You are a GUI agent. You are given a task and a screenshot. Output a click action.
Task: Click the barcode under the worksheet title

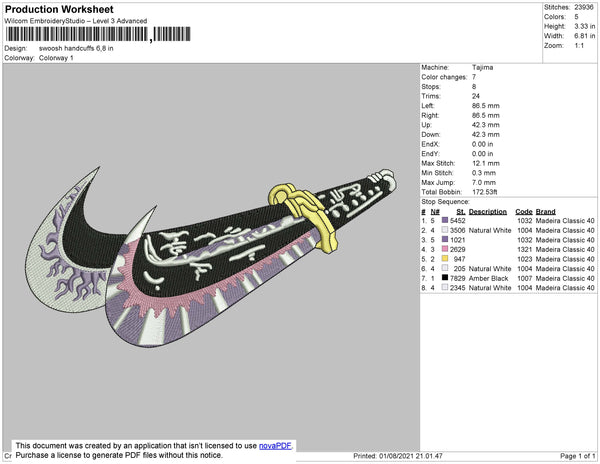[x=98, y=34]
